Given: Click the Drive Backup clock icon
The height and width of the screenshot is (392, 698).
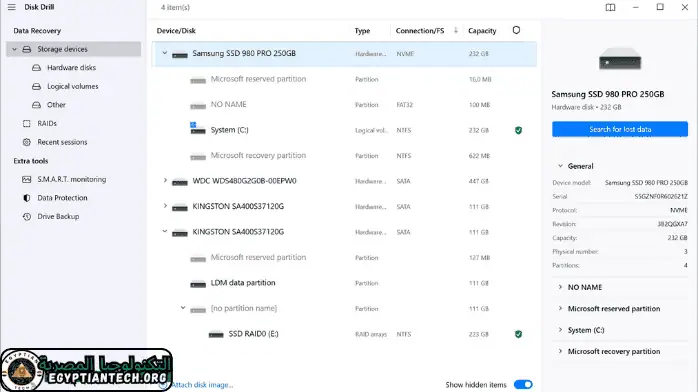Looking at the screenshot, I should [x=27, y=217].
